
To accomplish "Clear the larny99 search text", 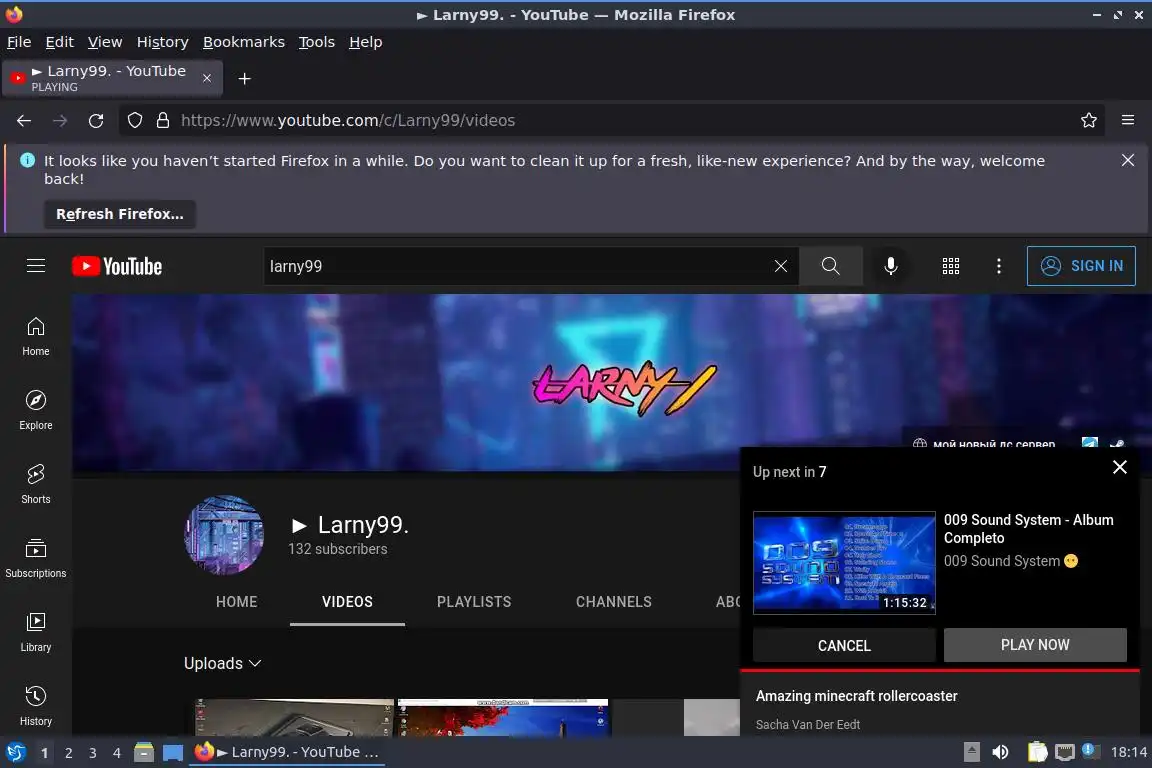I will click(x=780, y=266).
